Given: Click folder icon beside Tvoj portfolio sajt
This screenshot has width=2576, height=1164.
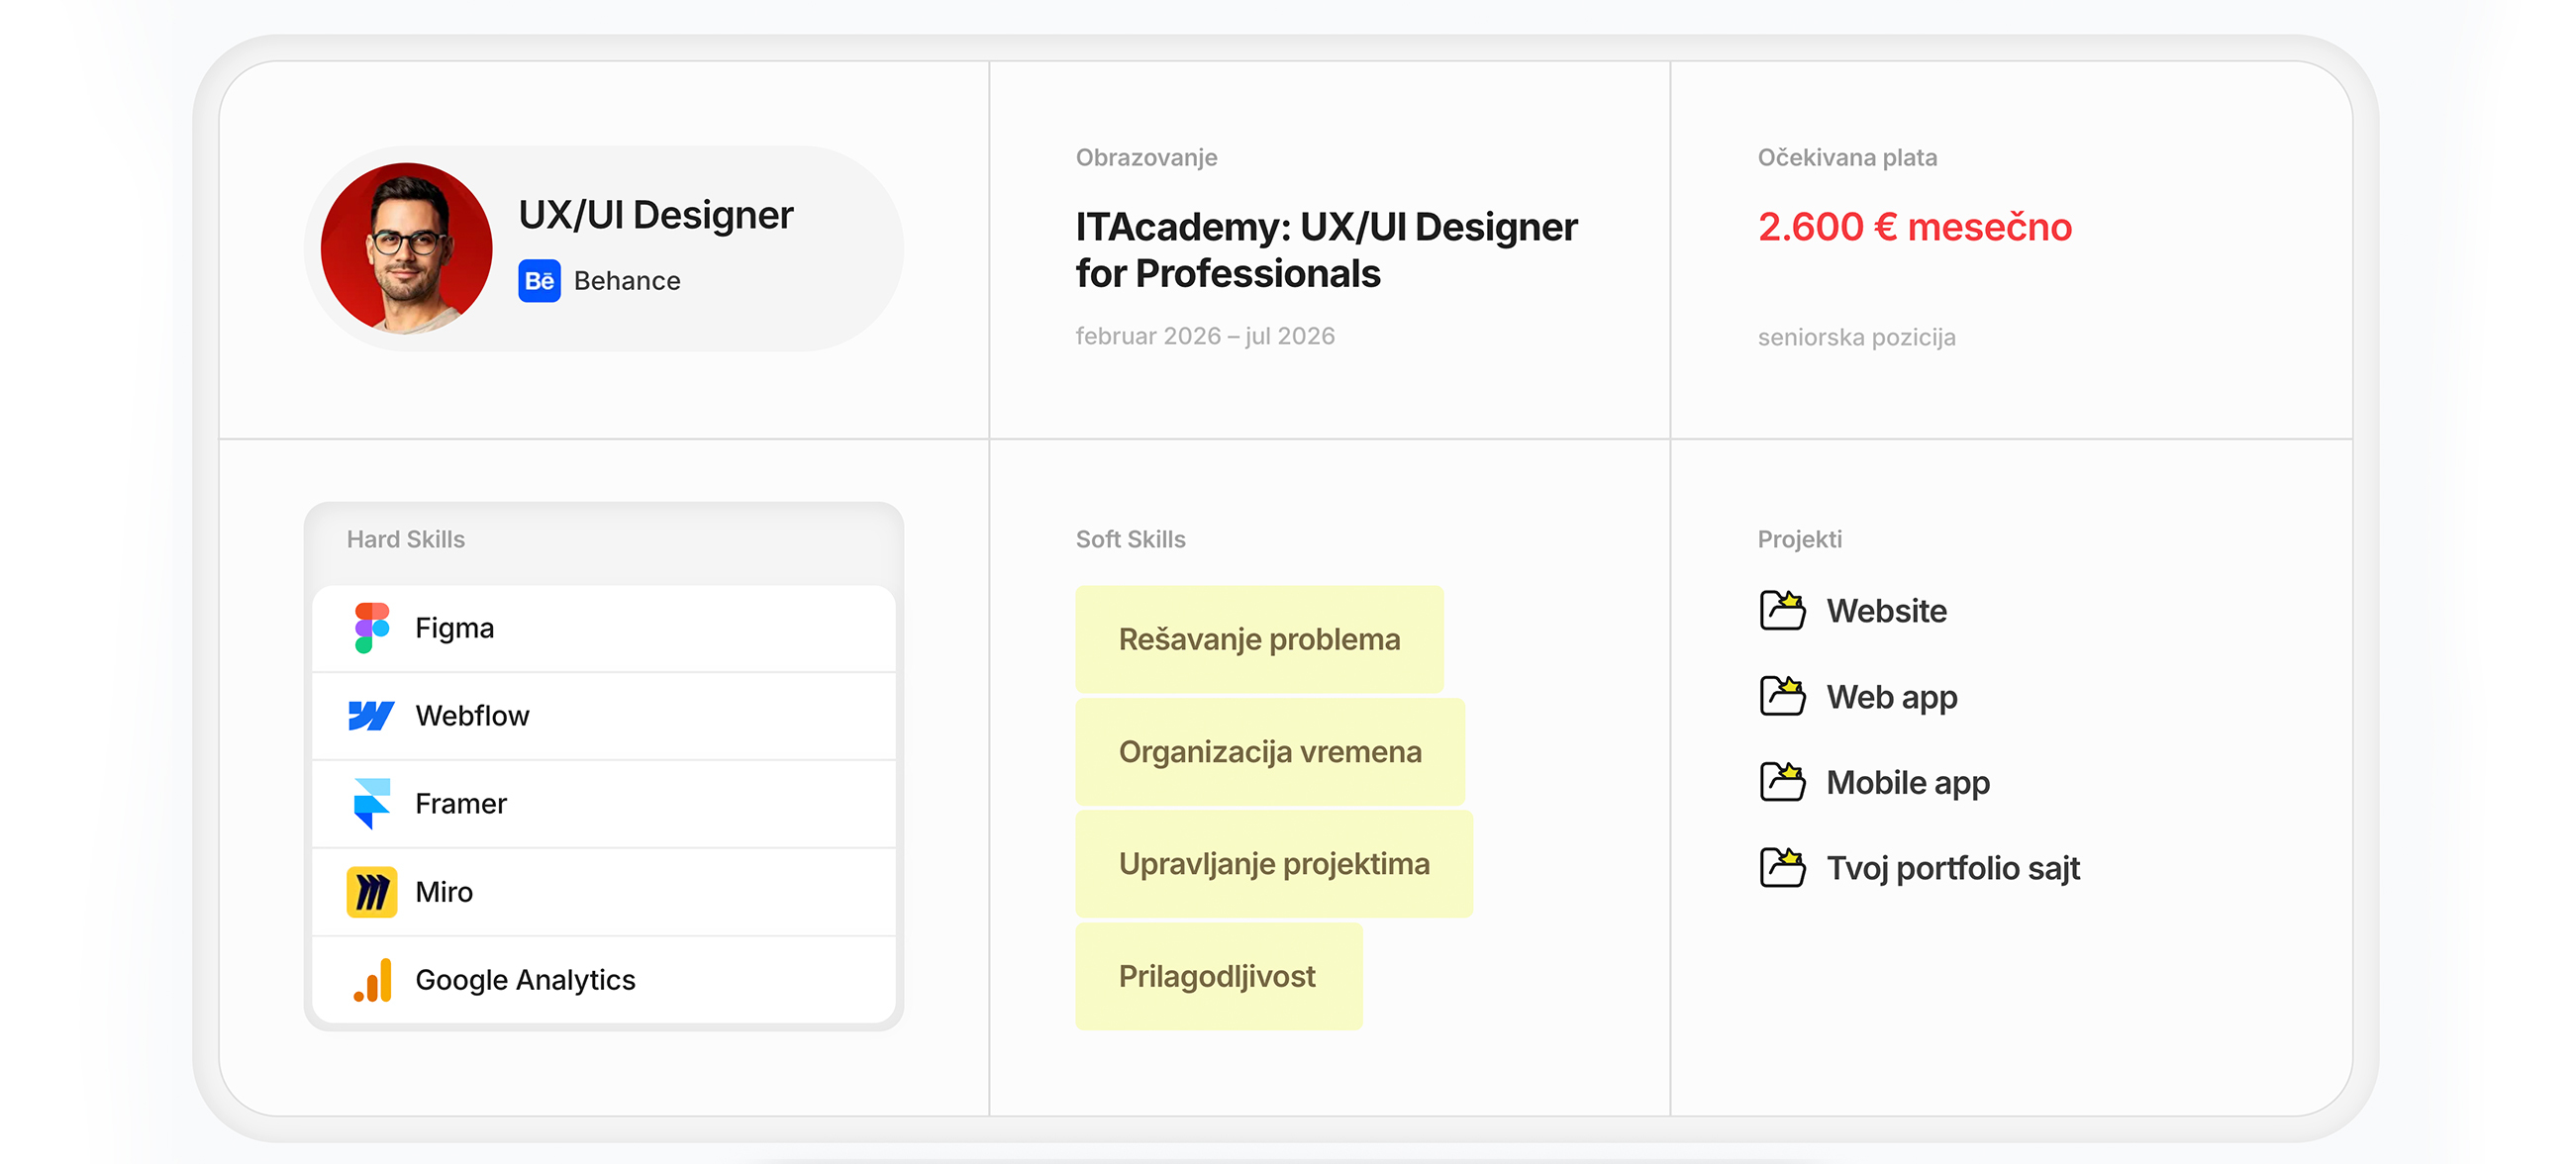Looking at the screenshot, I should tap(1782, 868).
